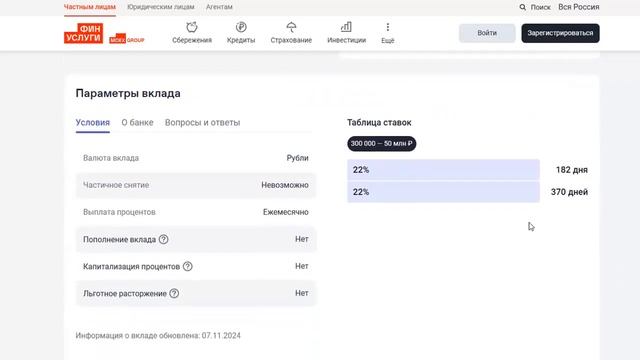Click the Валюта вклада label

[111, 158]
